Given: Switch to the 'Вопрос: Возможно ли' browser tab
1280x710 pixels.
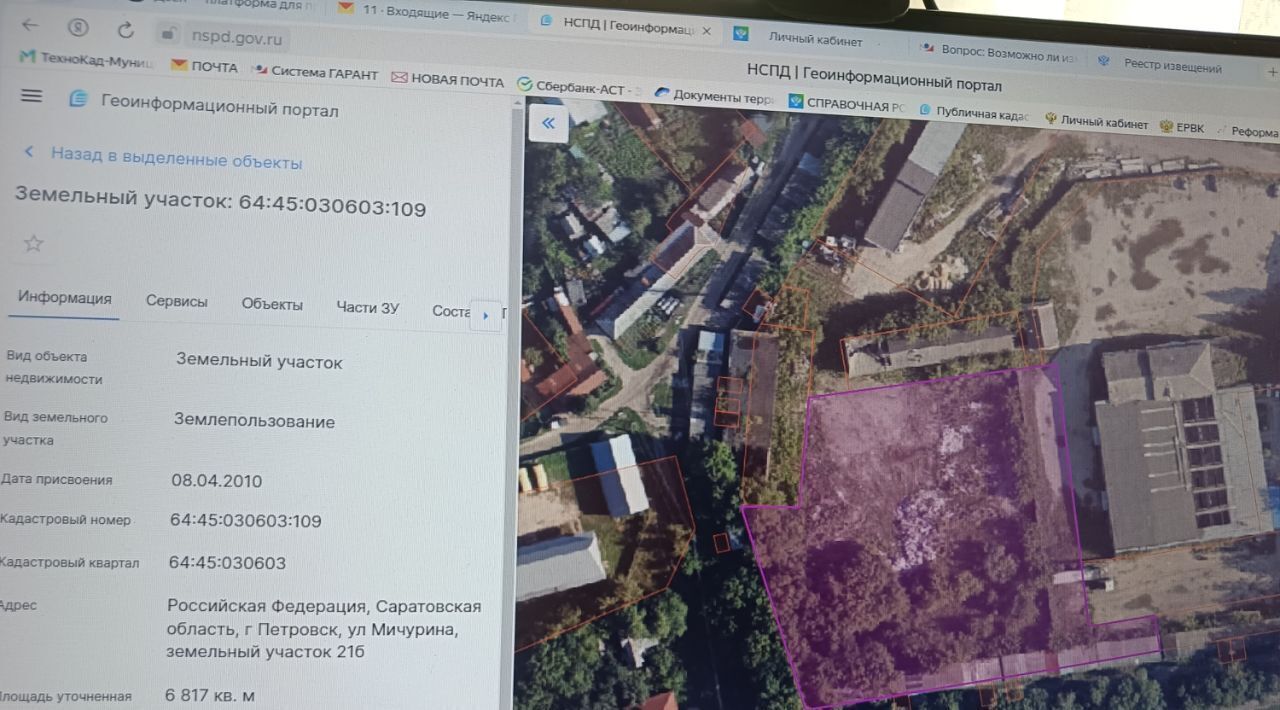Looking at the screenshot, I should click(998, 52).
